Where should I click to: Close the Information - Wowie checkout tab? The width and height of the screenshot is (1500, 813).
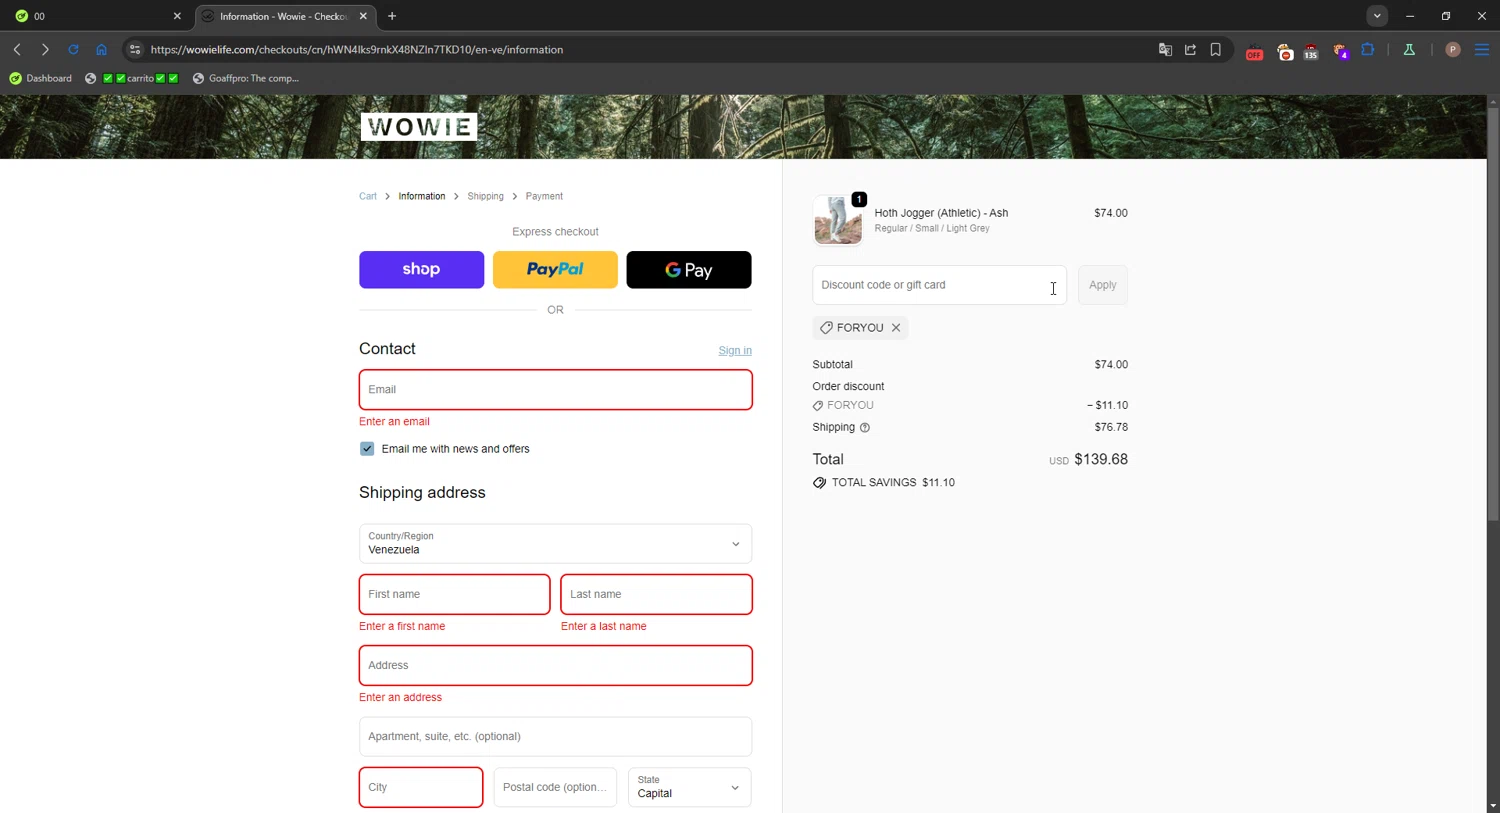pos(363,16)
